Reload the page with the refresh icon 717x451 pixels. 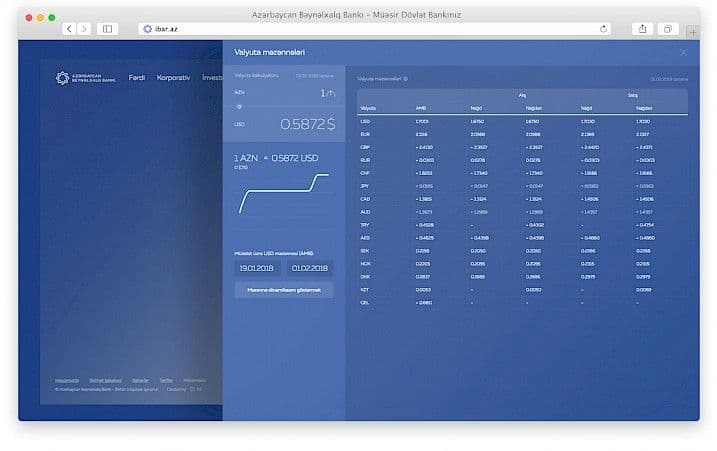point(603,29)
